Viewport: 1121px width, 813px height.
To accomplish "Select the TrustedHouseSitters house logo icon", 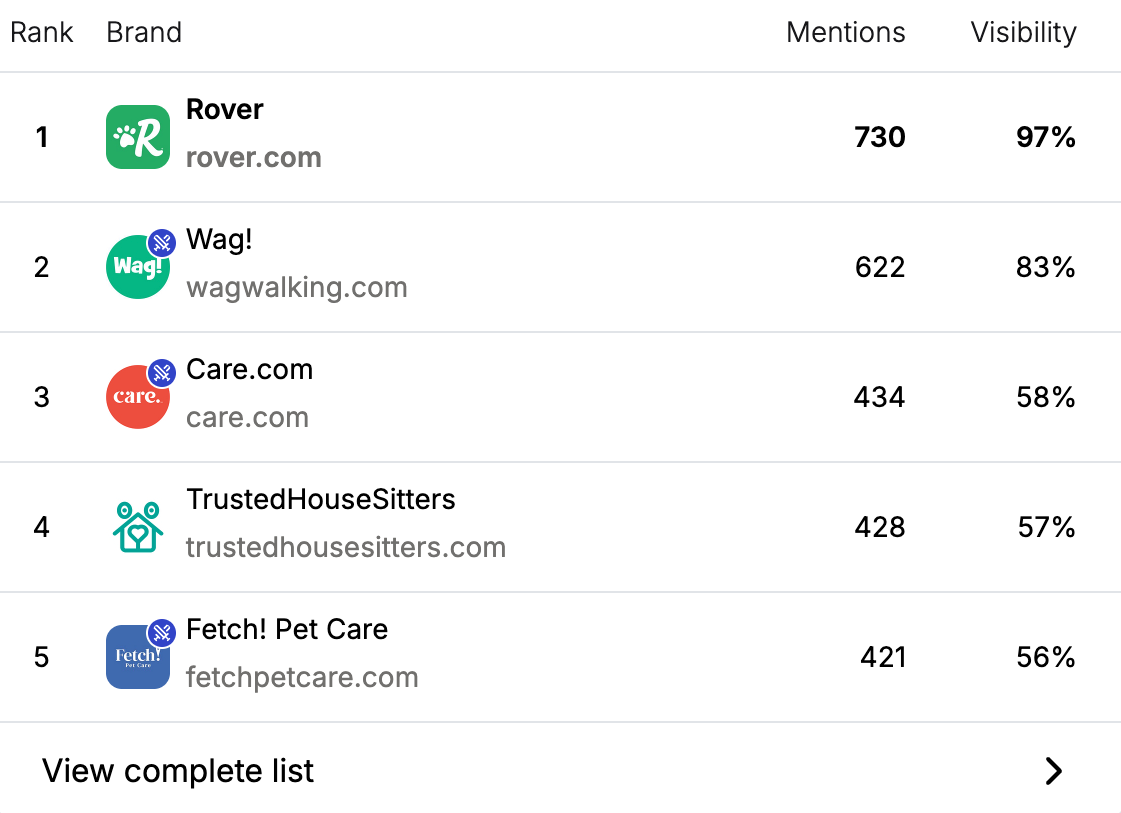I will pyautogui.click(x=138, y=527).
